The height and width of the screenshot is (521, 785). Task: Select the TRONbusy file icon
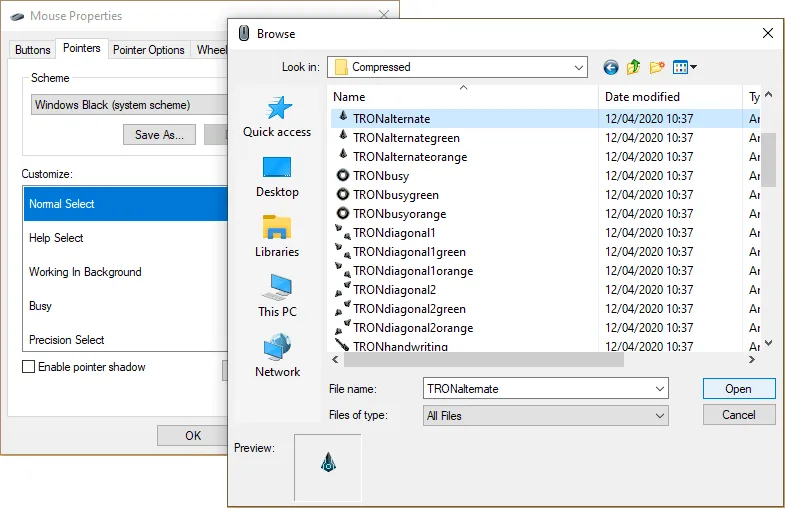coord(343,176)
